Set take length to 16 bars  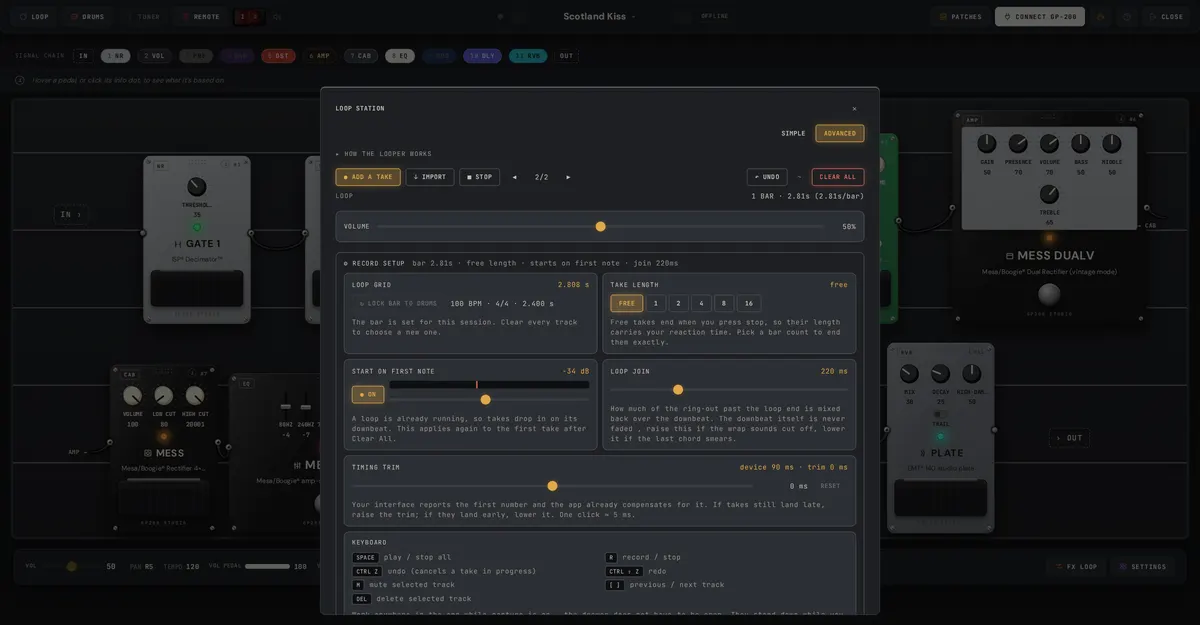749,303
